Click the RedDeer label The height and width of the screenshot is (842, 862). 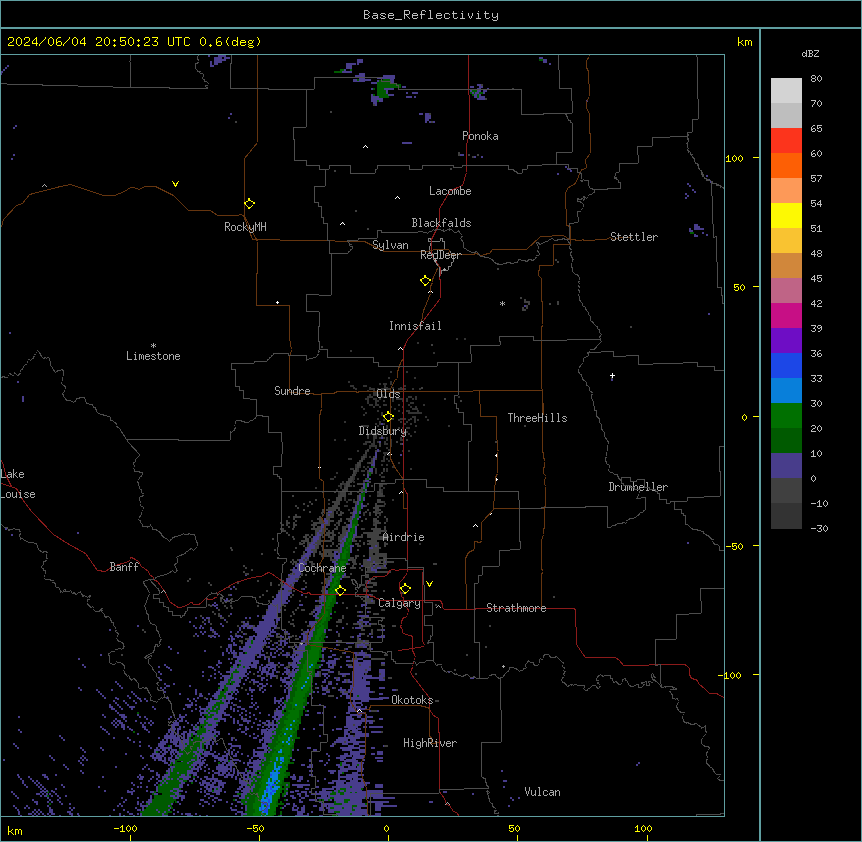tap(440, 255)
